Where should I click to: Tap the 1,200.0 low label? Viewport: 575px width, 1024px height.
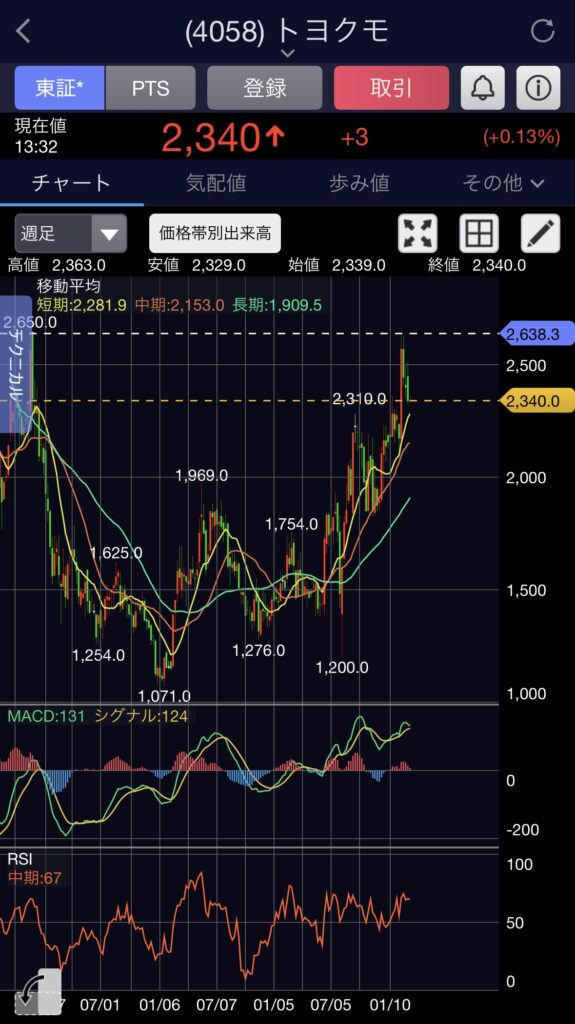342,667
